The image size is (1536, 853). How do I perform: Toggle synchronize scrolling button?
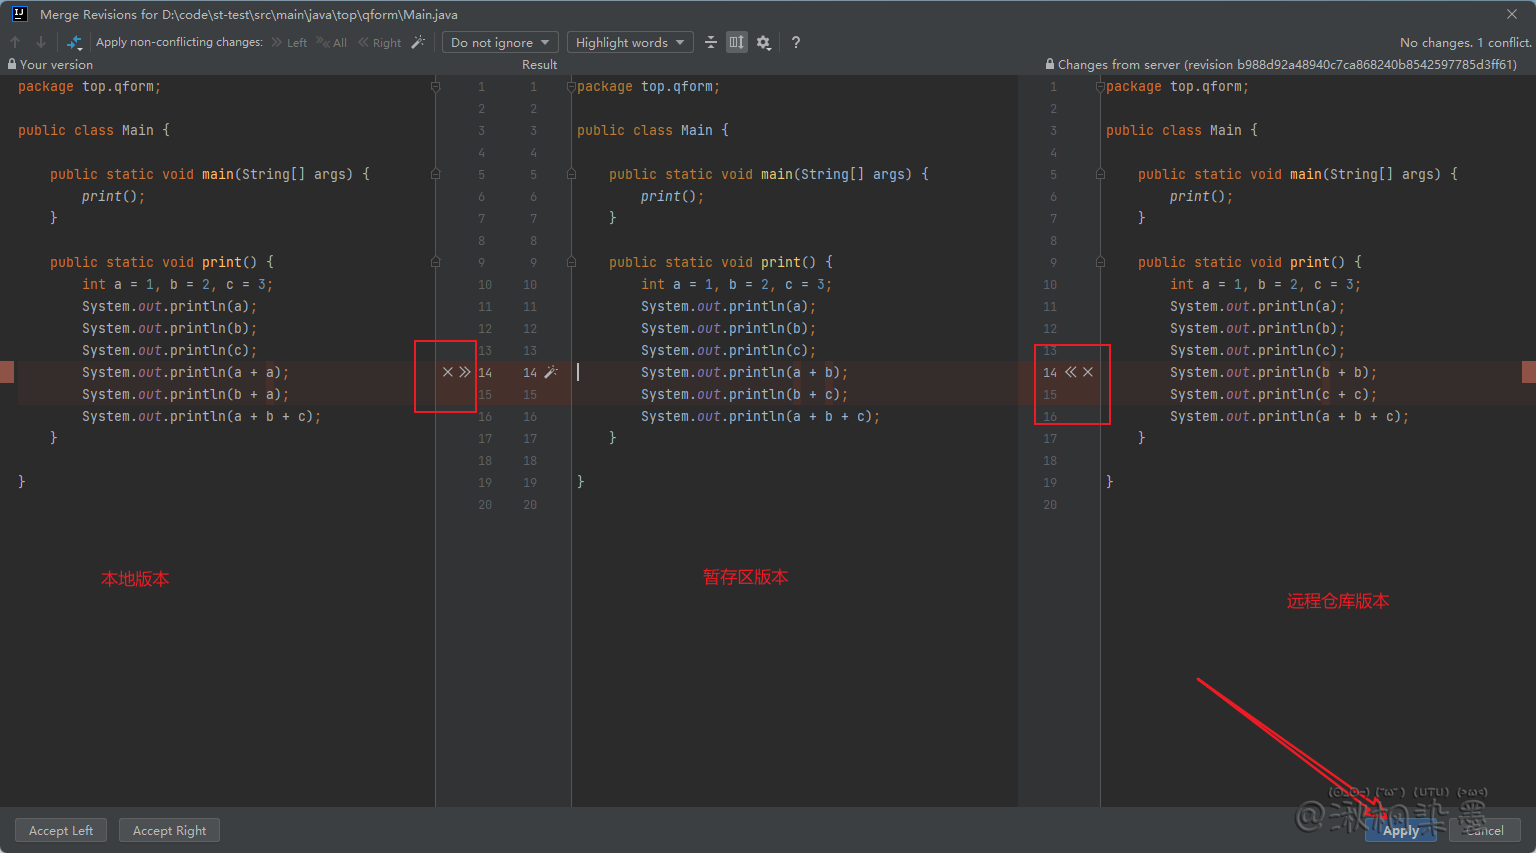coord(737,42)
